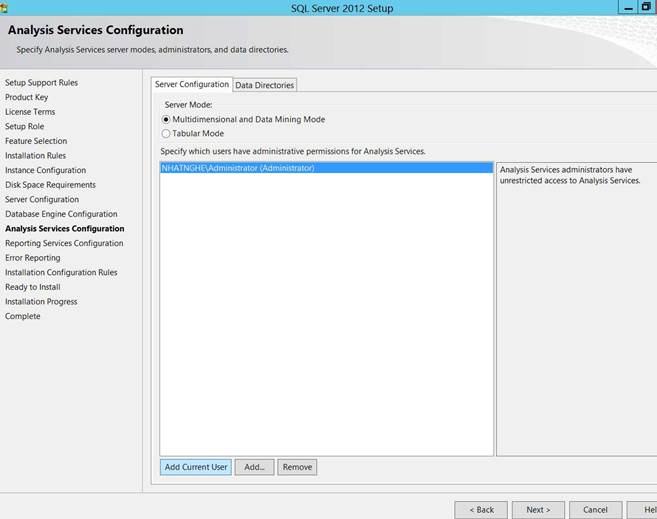
Task: Open the Server Configuration tab
Action: (x=192, y=84)
